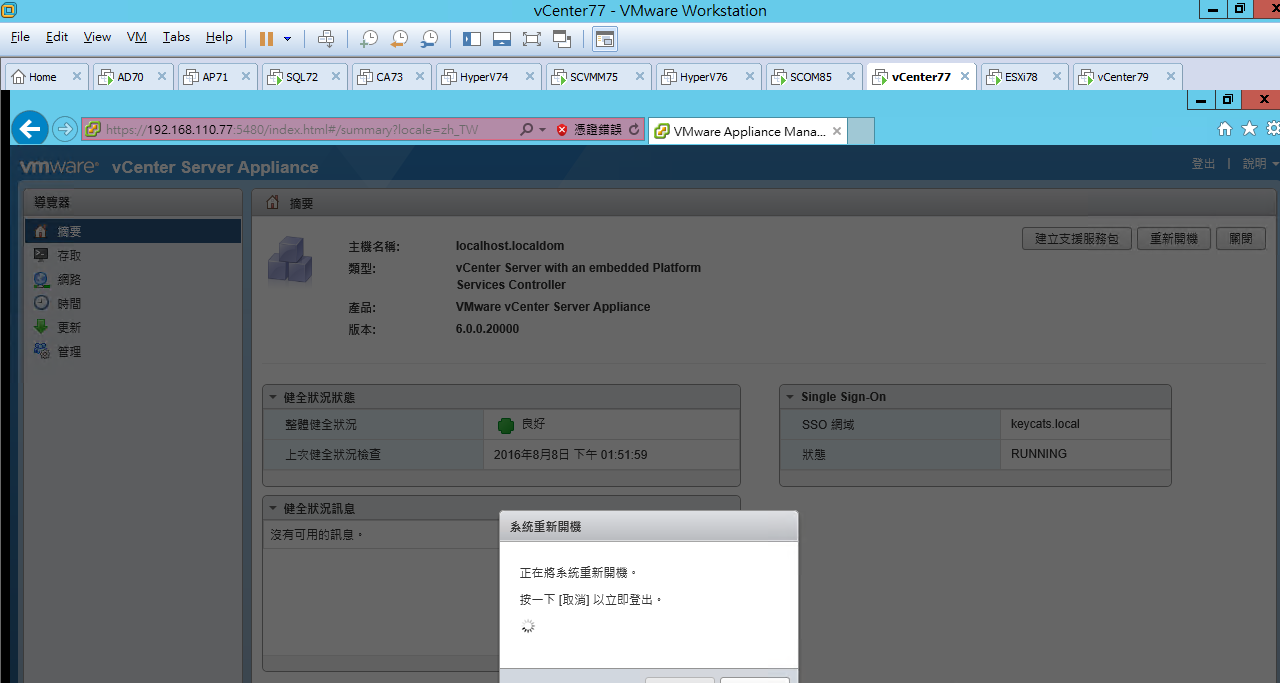Image resolution: width=1280 pixels, height=683 pixels.
Task: Switch to the ESXi78 VM tab
Action: click(x=1024, y=77)
